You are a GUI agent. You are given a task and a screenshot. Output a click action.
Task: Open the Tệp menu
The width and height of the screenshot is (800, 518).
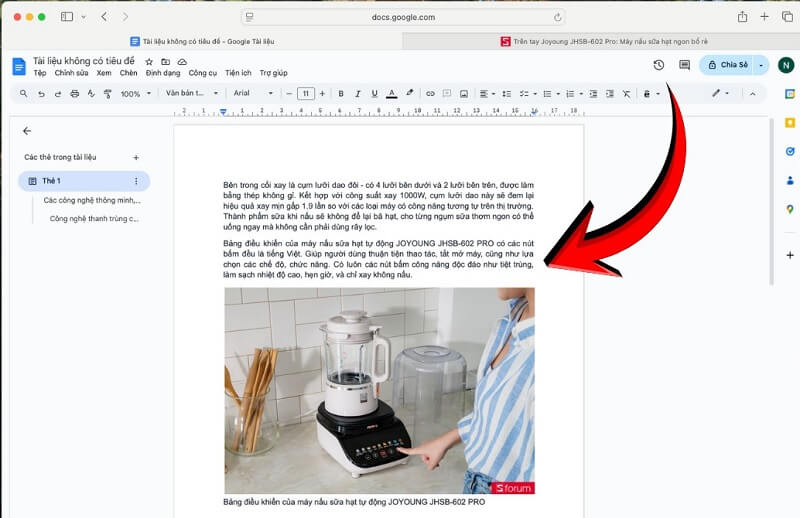click(40, 73)
